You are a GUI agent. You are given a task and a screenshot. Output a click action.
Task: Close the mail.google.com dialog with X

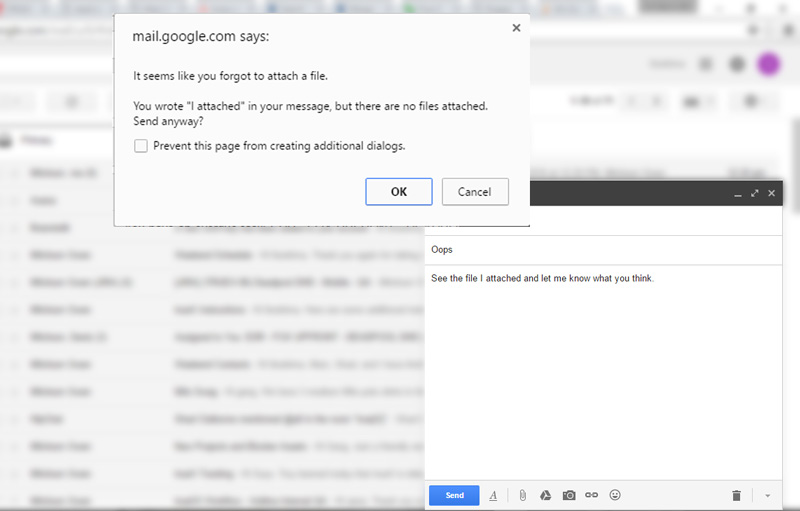coord(516,28)
